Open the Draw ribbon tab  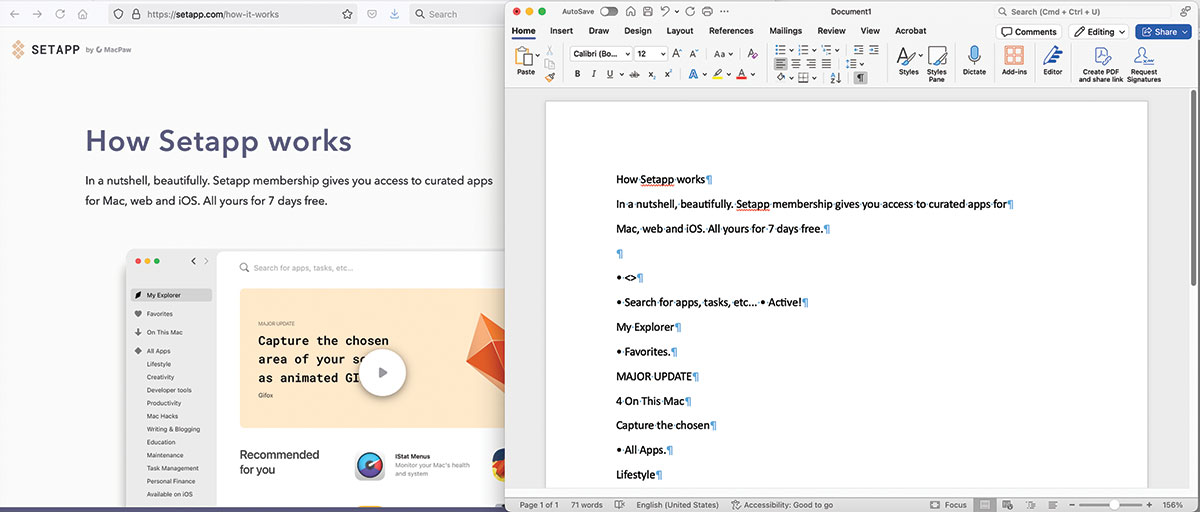(598, 31)
